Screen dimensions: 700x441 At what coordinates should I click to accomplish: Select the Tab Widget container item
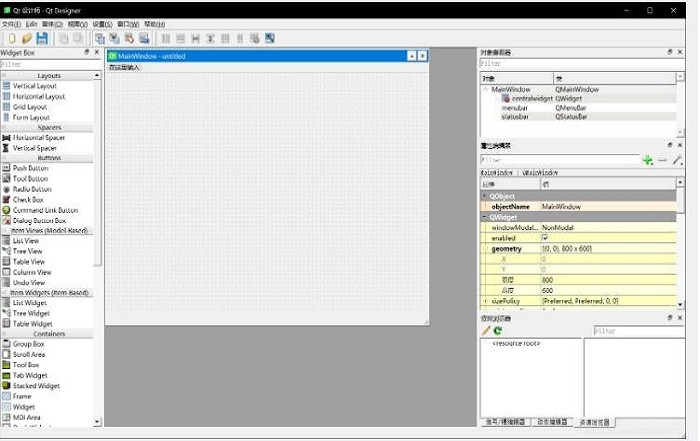pos(30,376)
